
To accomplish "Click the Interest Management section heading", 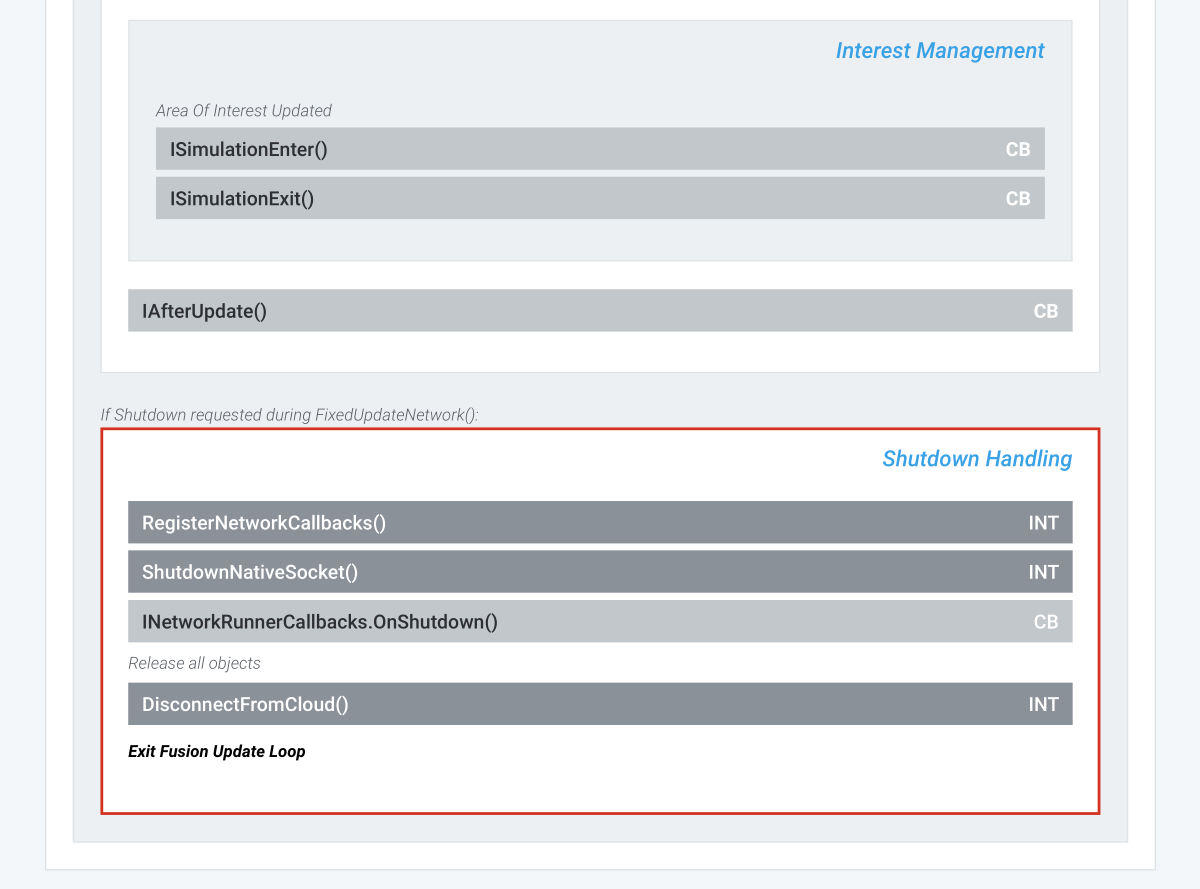I will pyautogui.click(x=939, y=51).
